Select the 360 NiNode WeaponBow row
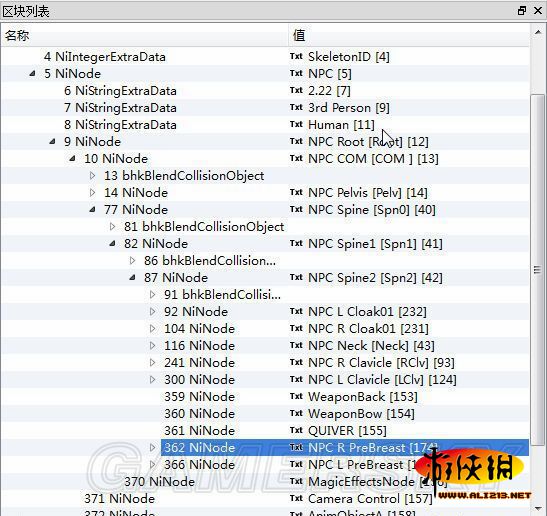This screenshot has height=516, width=547. [265, 413]
